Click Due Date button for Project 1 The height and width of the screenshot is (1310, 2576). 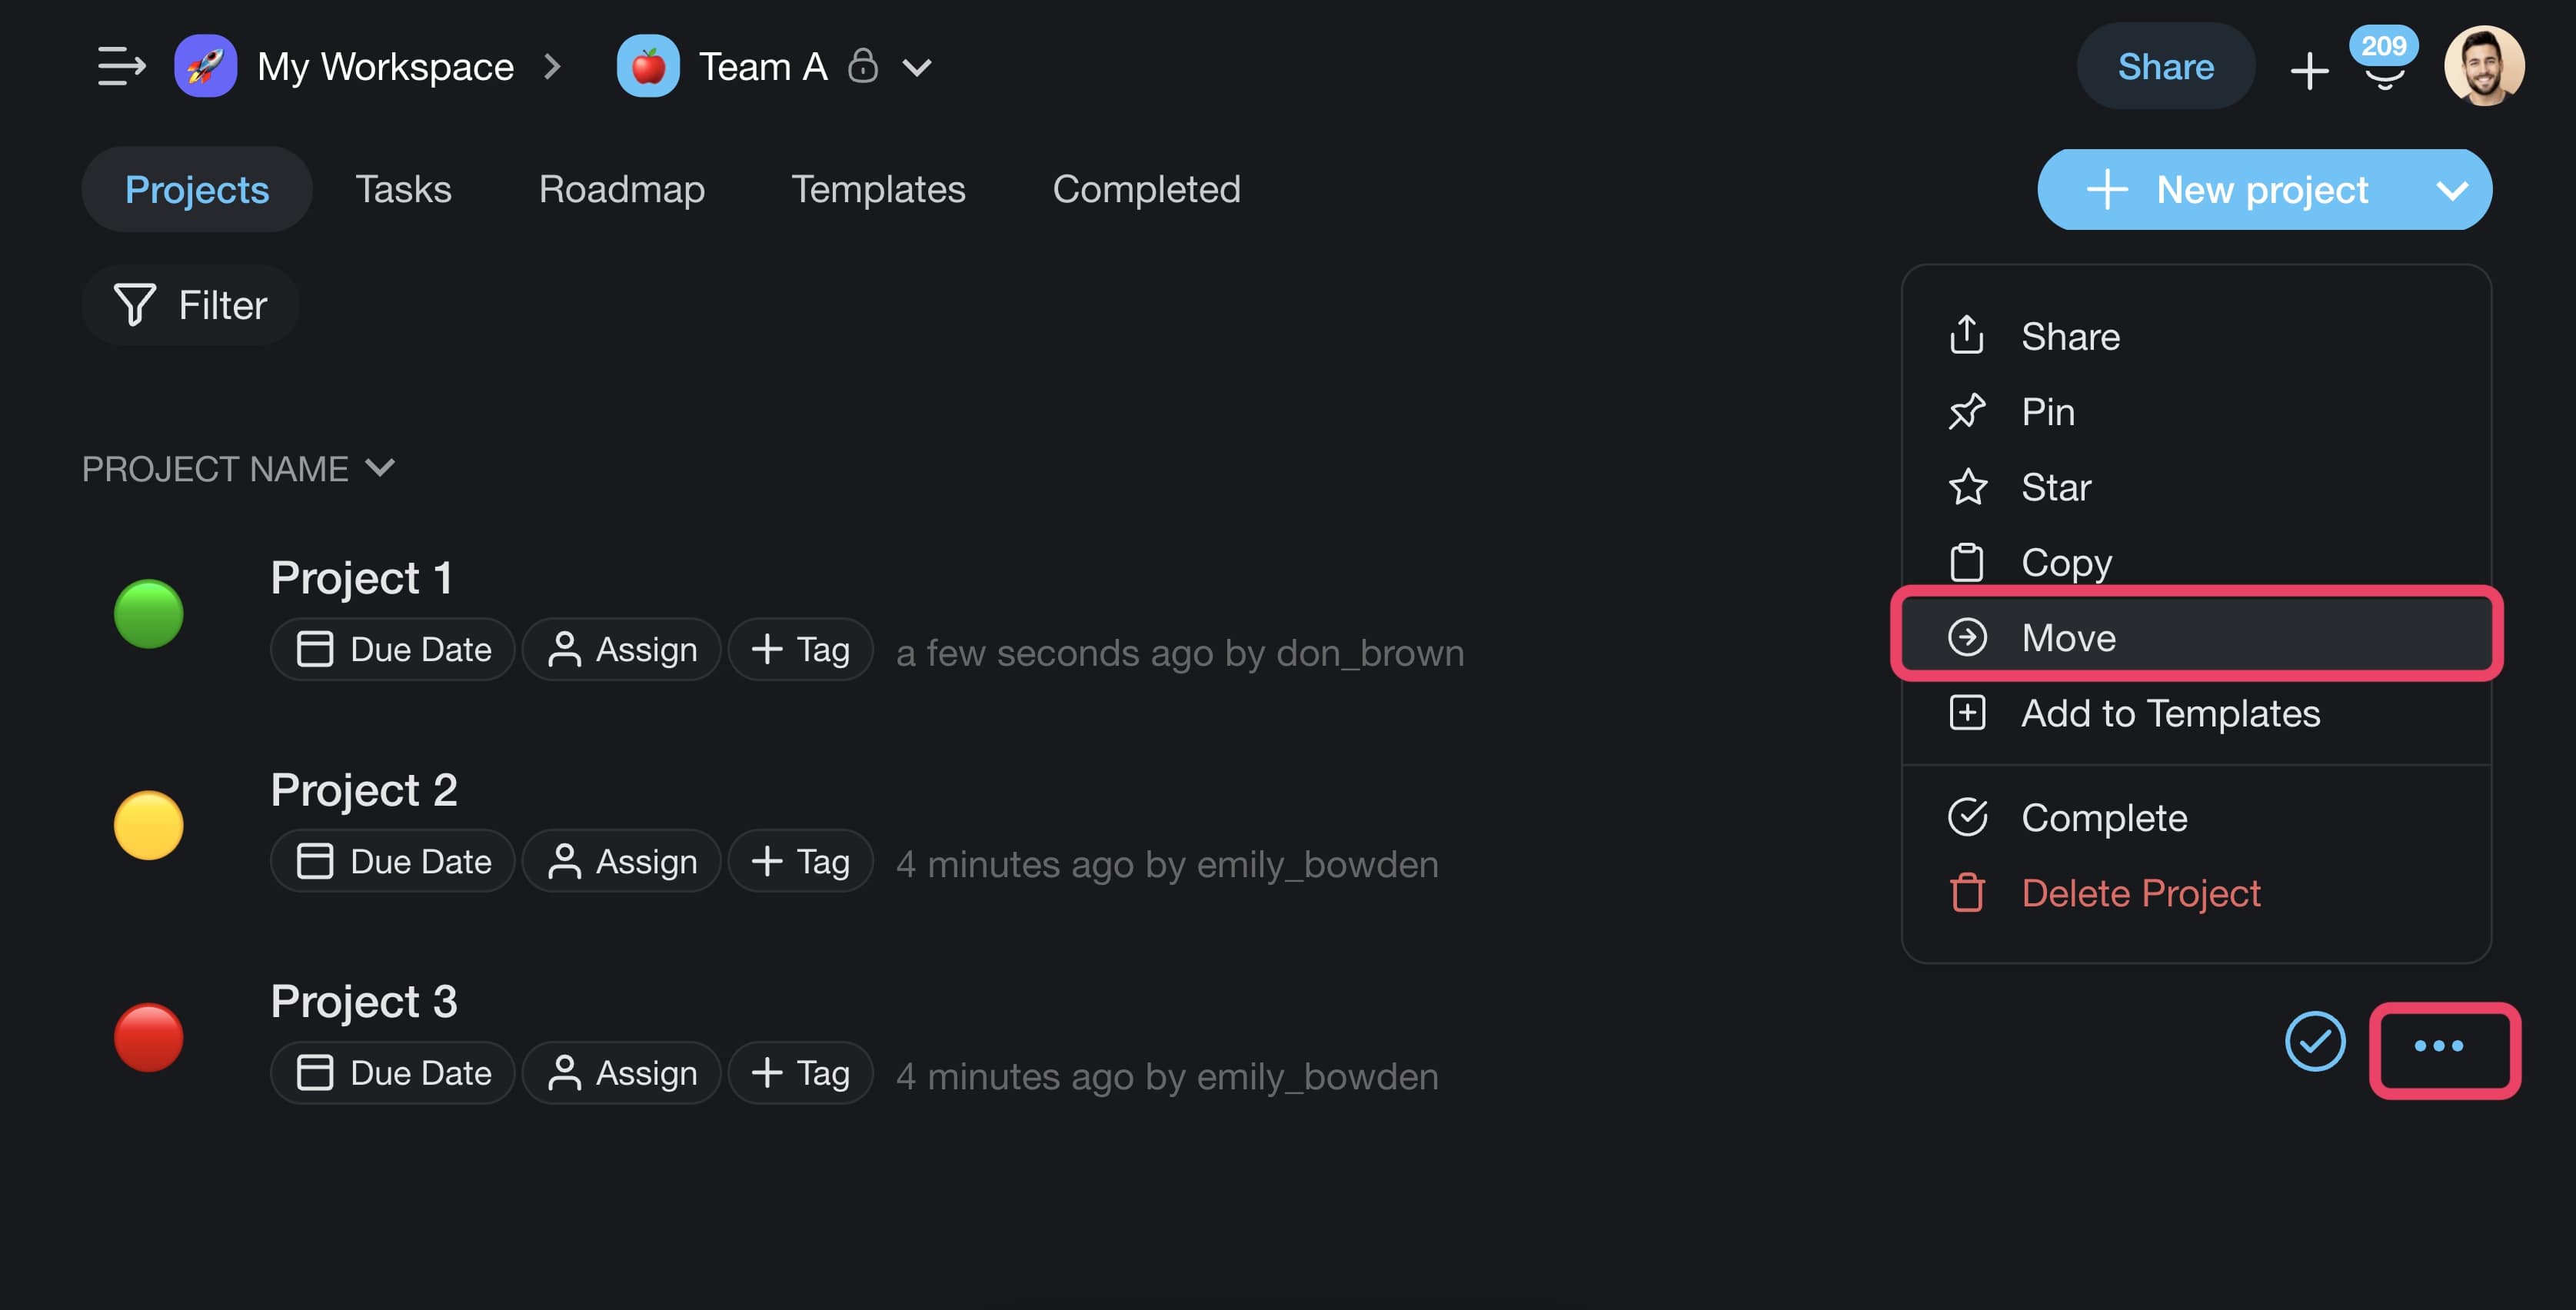[393, 649]
